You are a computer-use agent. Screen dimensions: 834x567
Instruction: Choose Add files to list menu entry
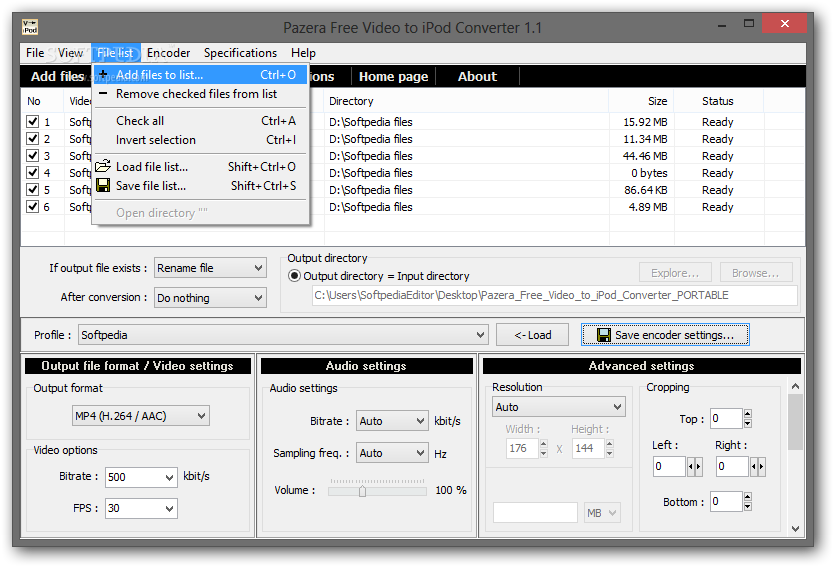(x=201, y=74)
